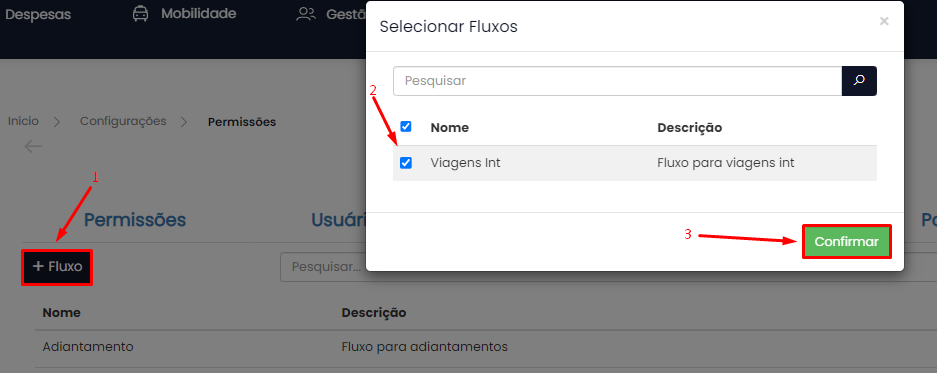Click the Mobilidade car icon

click(140, 14)
